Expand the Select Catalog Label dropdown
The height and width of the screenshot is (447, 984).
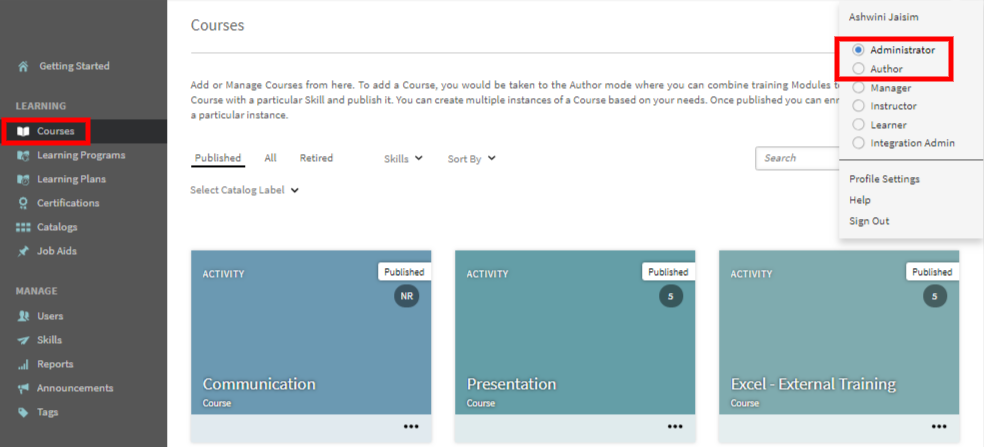(244, 190)
